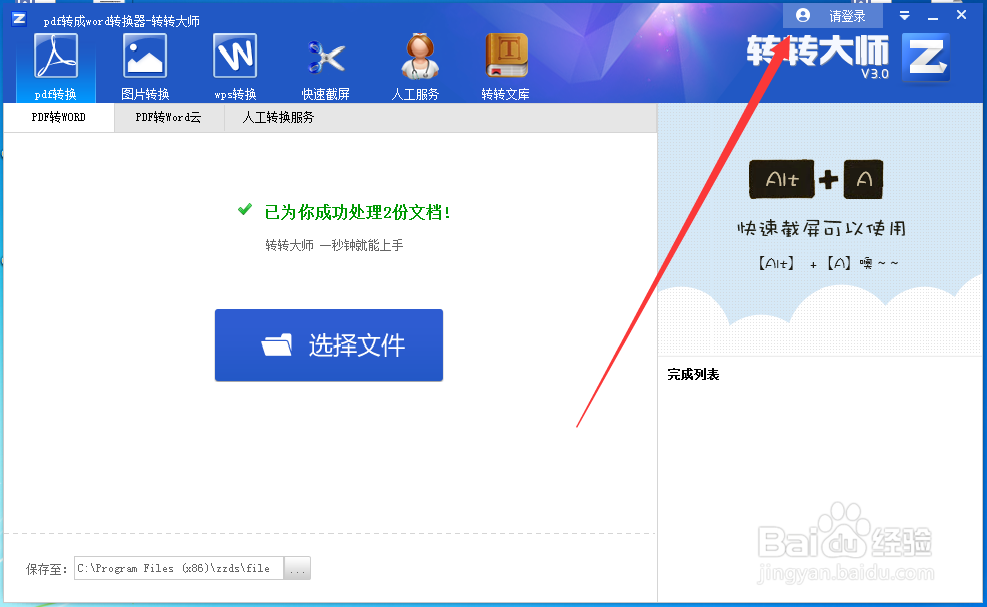Click the 转转大师 Z logo
Viewport: 987px width, 607px height.
pos(925,58)
